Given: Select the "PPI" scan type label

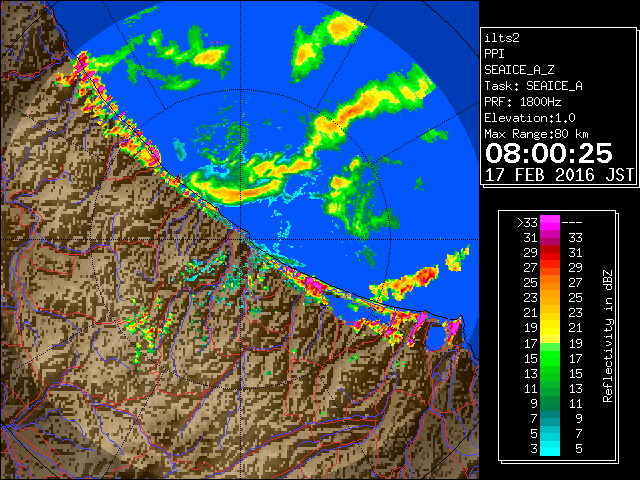Looking at the screenshot, I should (494, 54).
